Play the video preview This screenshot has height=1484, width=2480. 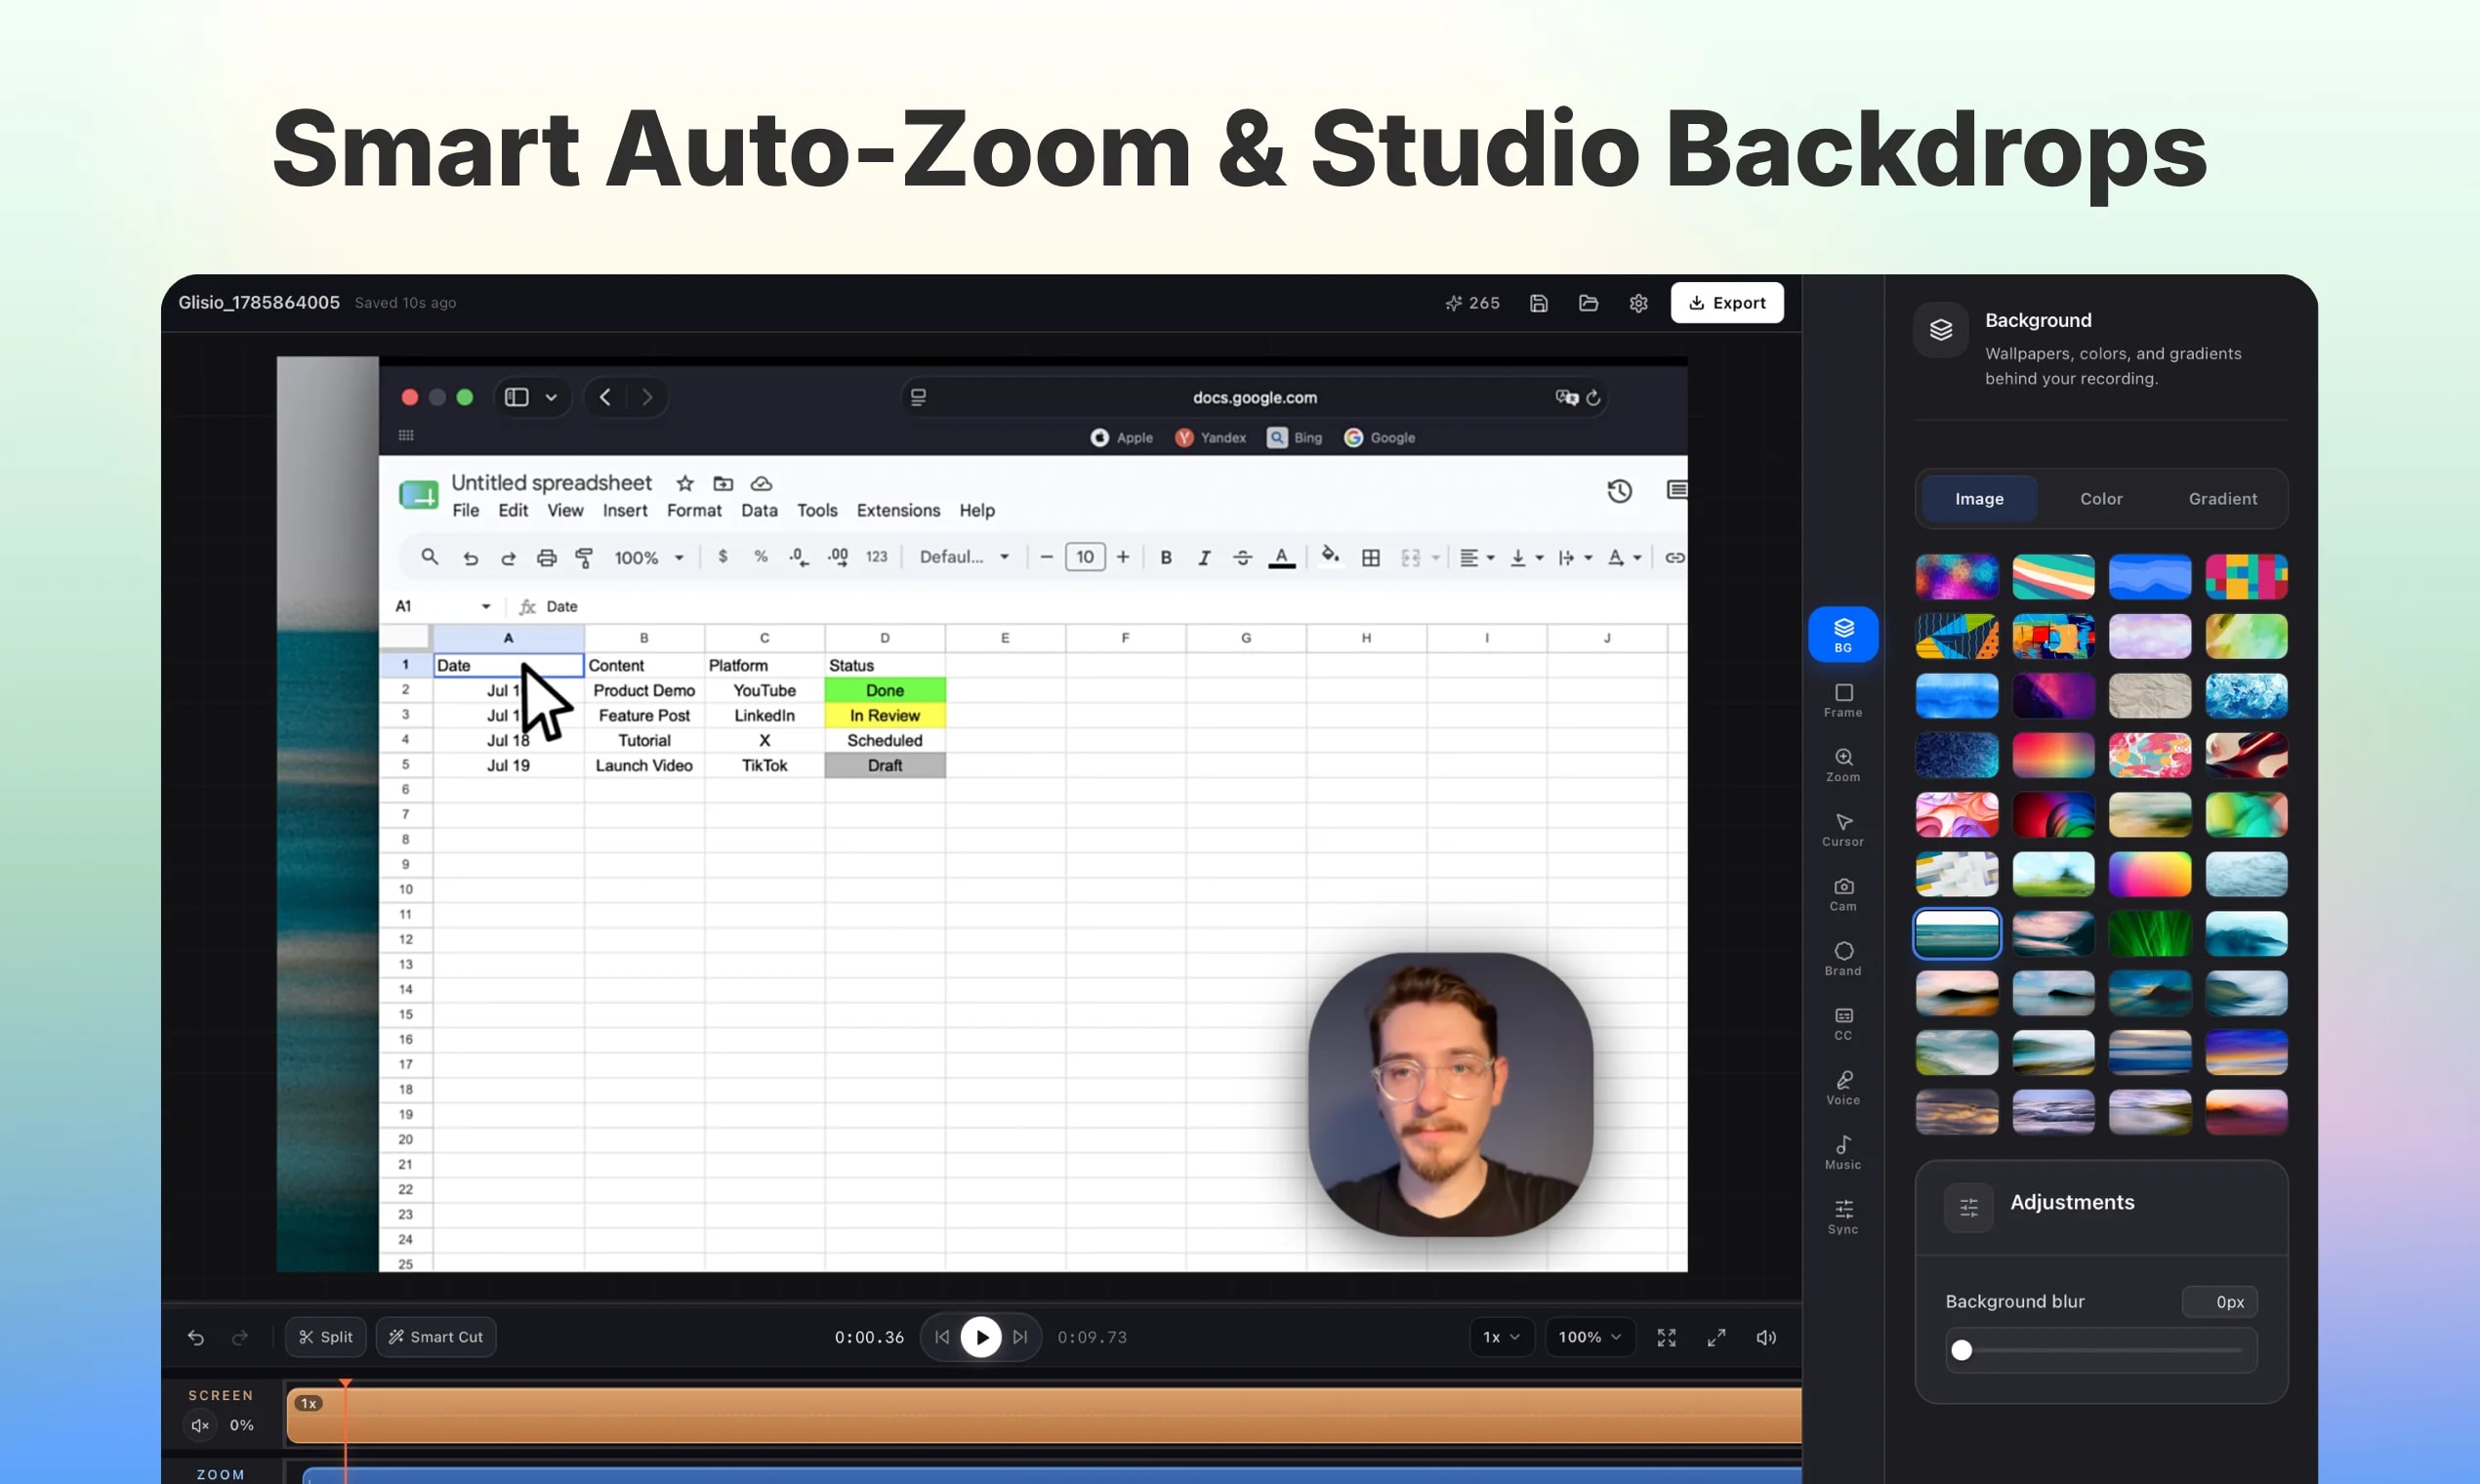(981, 1337)
